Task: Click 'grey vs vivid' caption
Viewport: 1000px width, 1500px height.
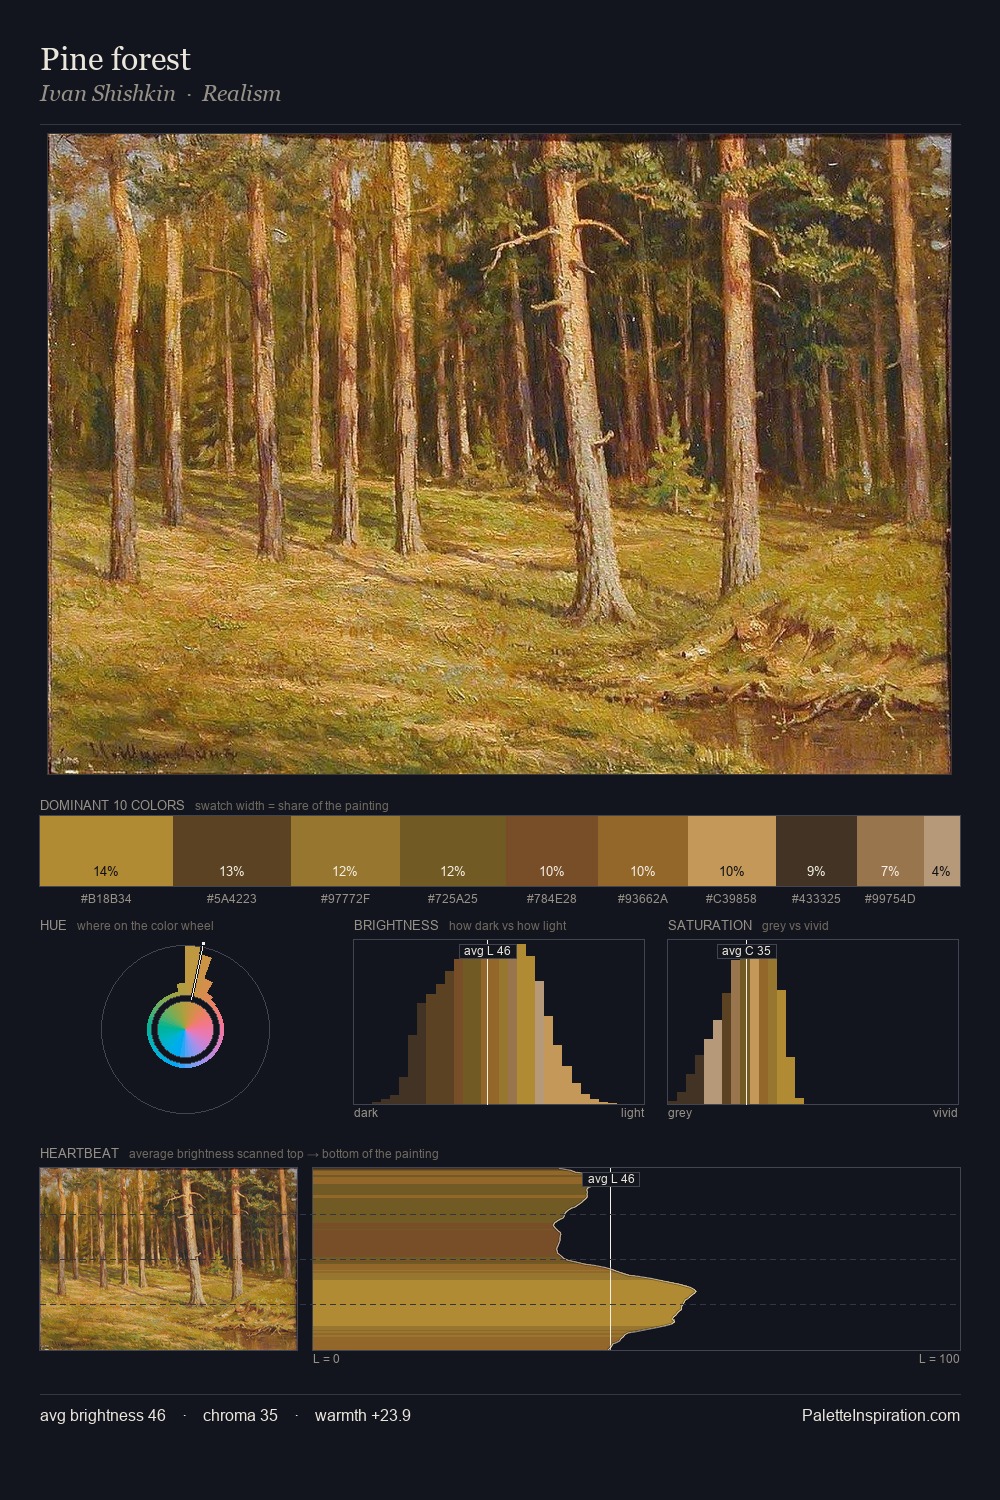Action: 795,925
